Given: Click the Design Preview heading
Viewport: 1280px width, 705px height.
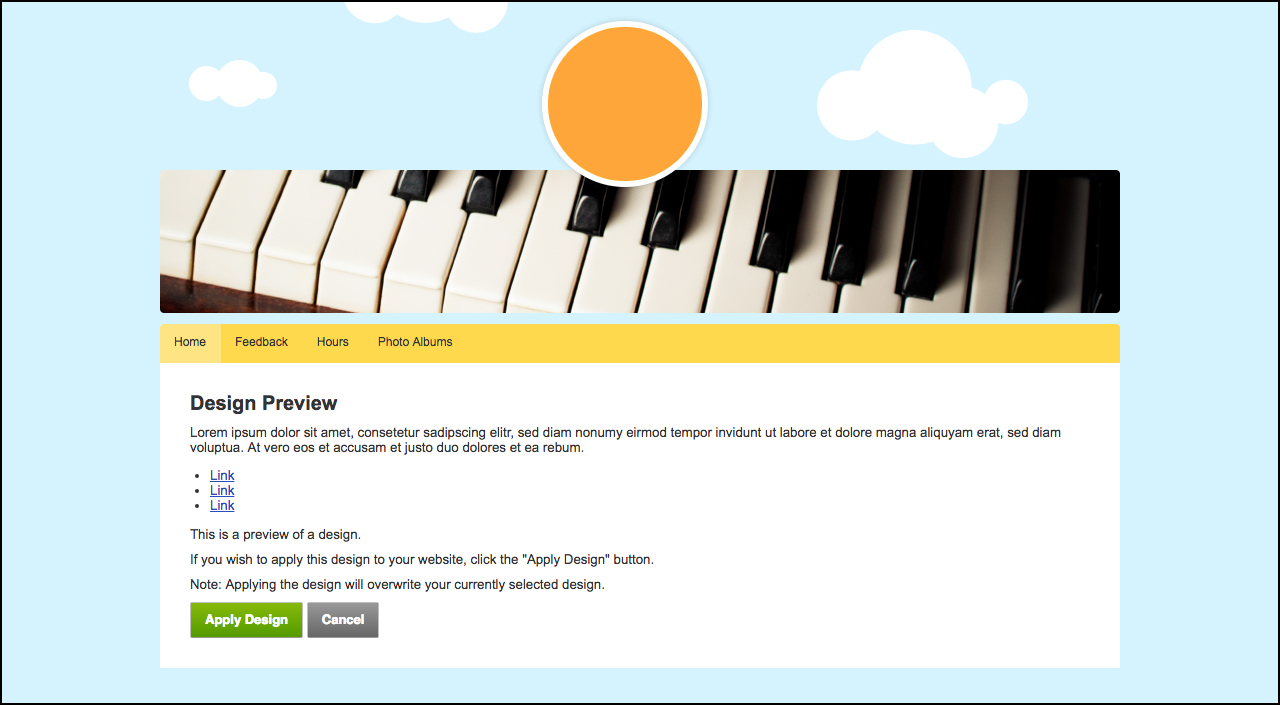Looking at the screenshot, I should coord(264,403).
